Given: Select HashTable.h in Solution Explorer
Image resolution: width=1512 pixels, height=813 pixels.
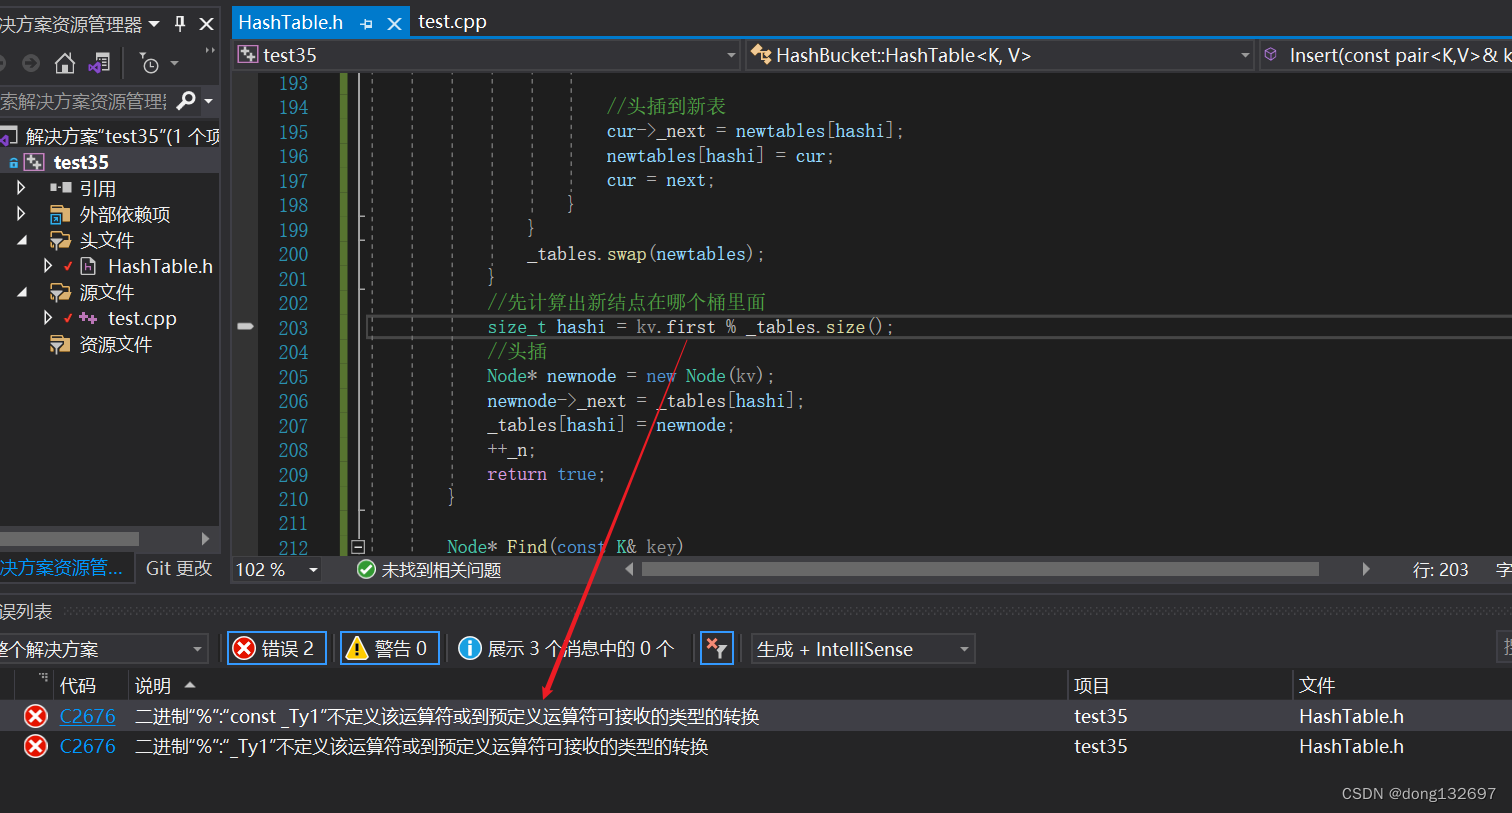Looking at the screenshot, I should tap(160, 266).
